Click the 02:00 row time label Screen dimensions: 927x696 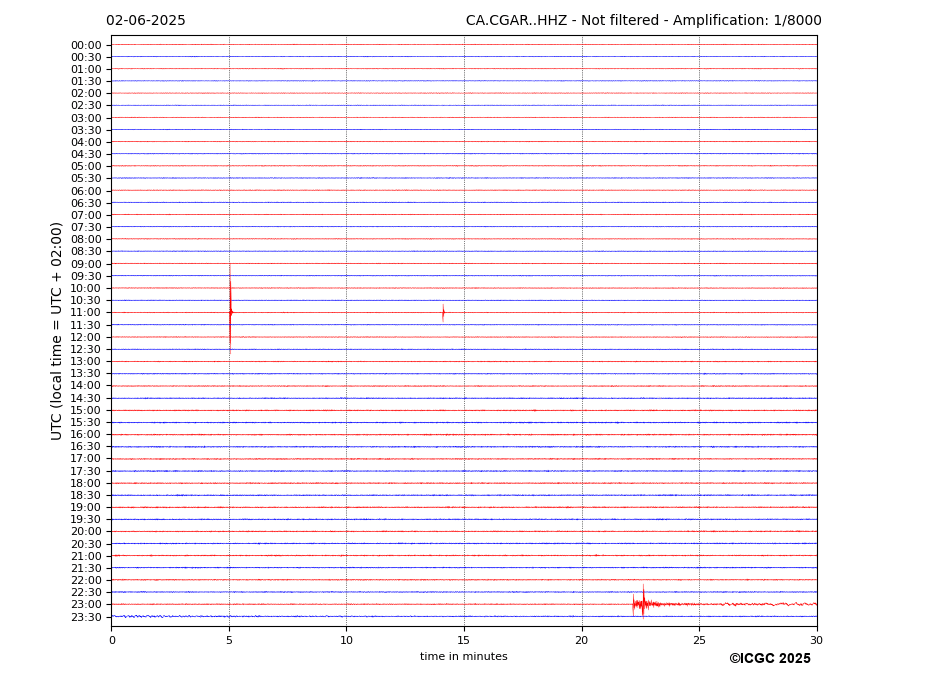coord(86,93)
